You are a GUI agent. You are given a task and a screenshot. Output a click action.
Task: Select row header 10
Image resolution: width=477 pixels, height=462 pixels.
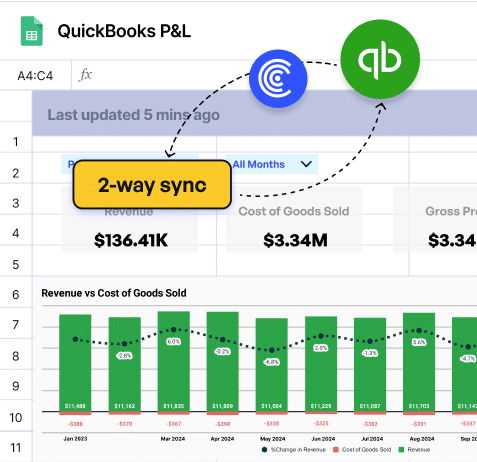(x=16, y=418)
